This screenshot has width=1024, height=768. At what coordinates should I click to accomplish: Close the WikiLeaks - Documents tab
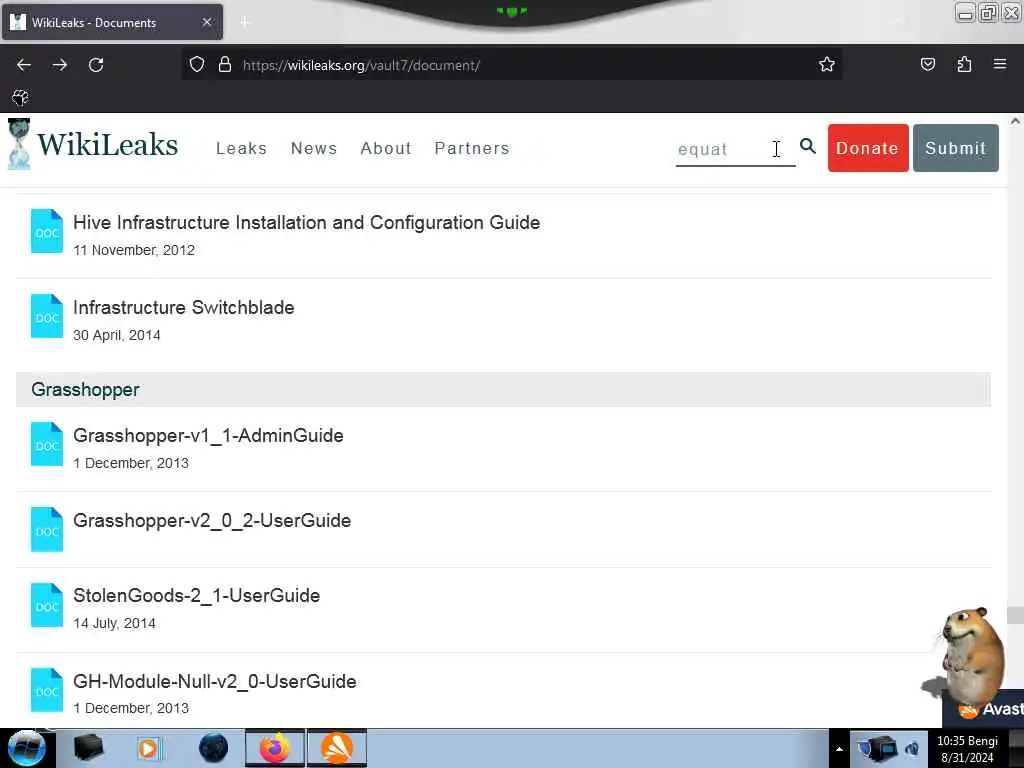click(207, 22)
